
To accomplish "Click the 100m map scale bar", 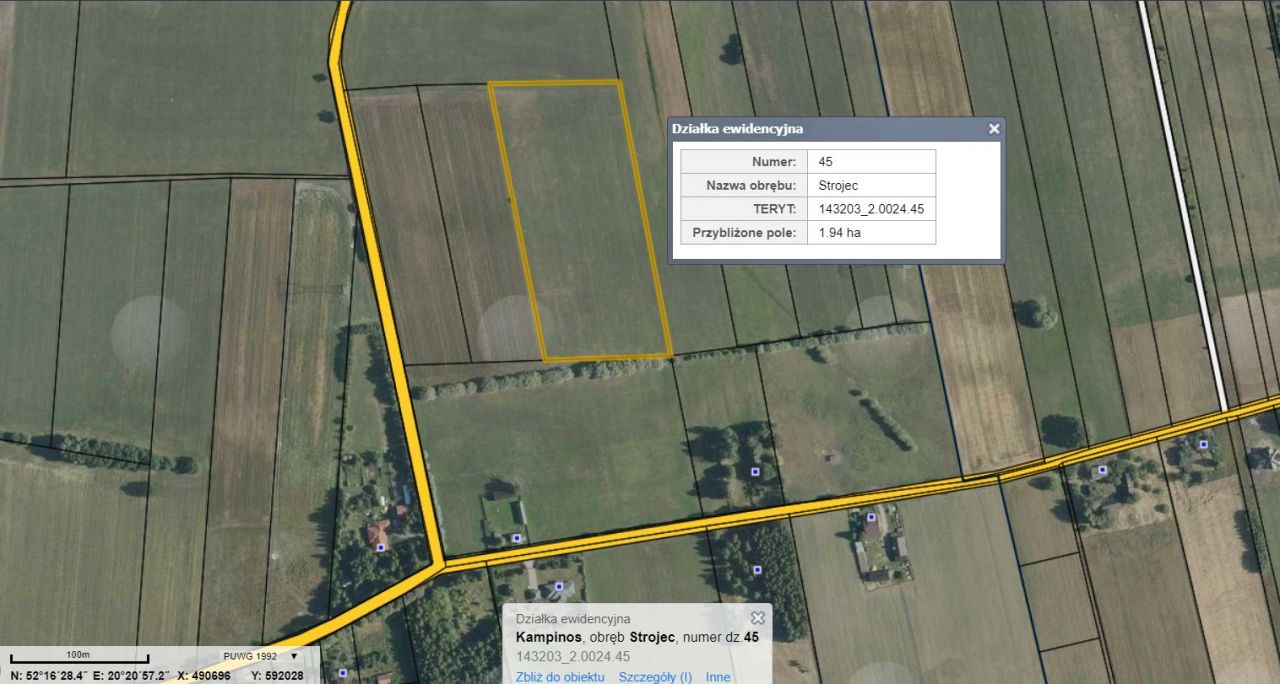I will point(79,657).
